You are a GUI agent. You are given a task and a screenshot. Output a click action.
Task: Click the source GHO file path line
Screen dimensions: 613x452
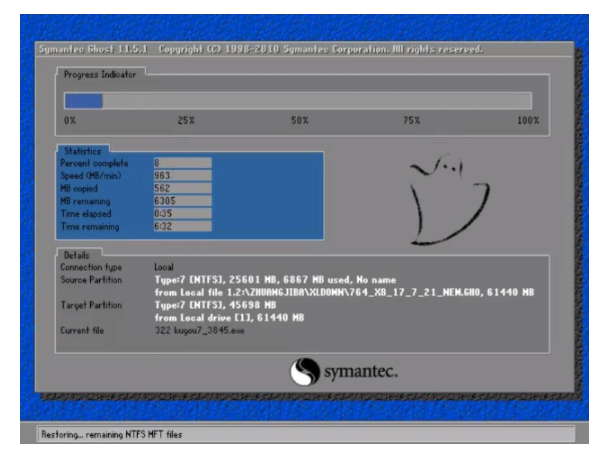(344, 292)
